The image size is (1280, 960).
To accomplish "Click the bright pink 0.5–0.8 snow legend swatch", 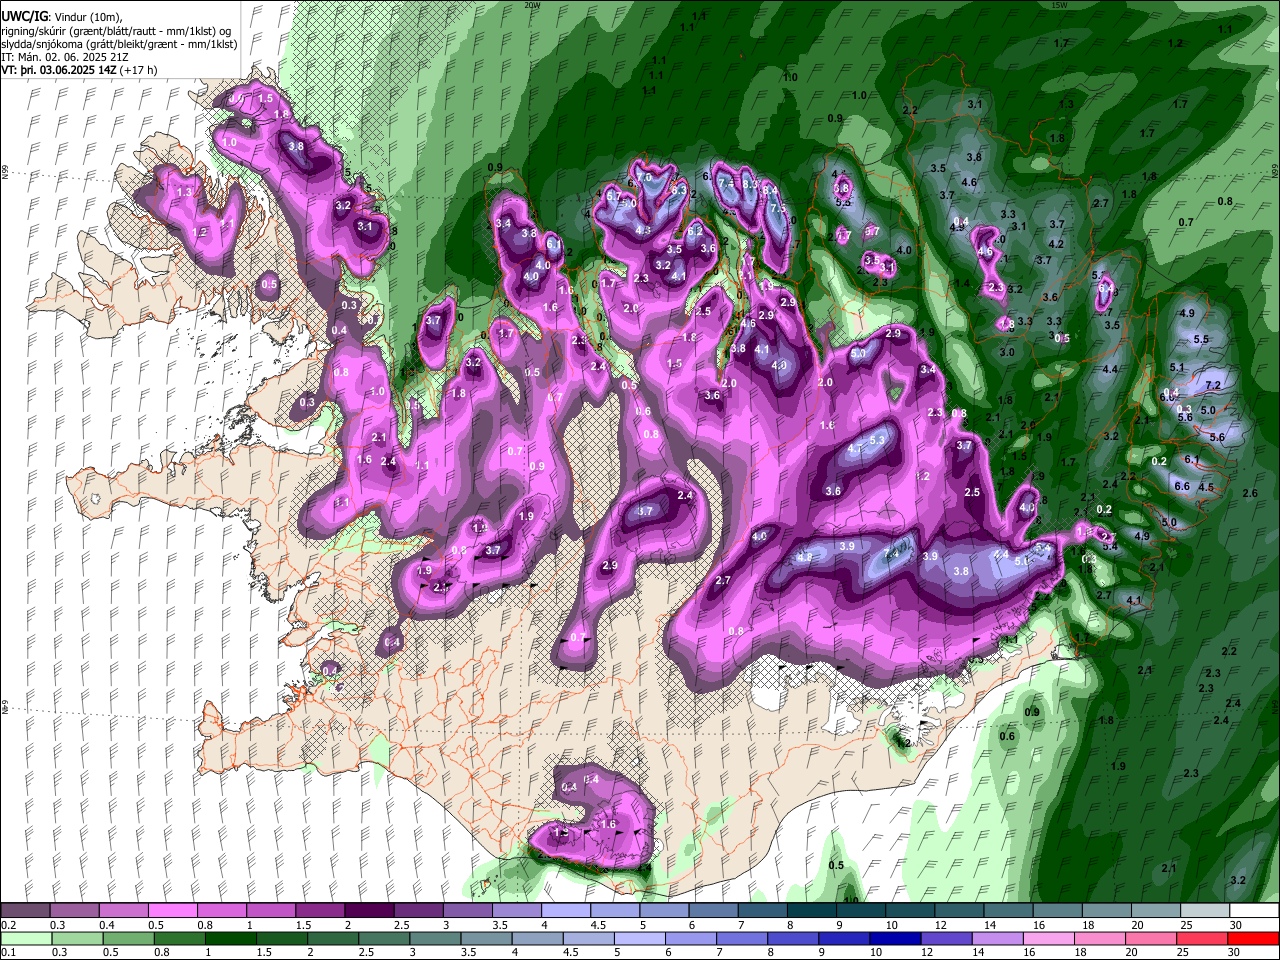I will click(173, 911).
